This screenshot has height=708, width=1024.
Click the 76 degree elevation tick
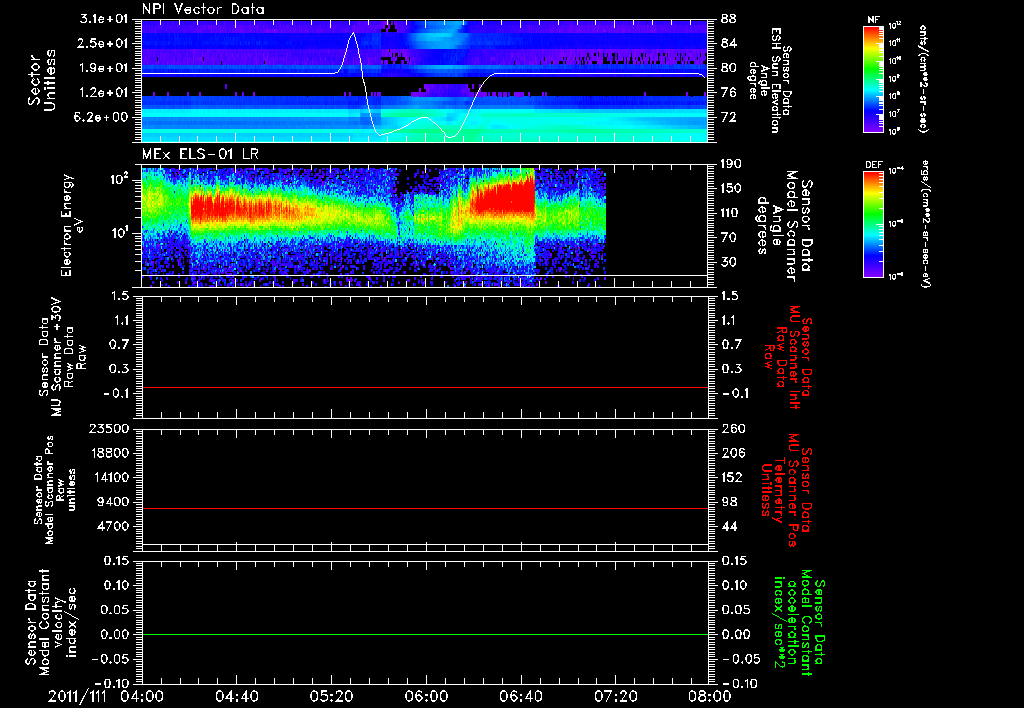728,93
